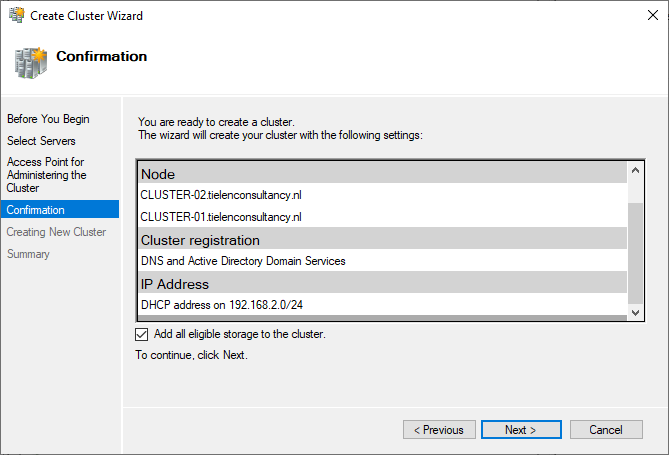Click the Cluster registration section header
669x455 pixels.
pyautogui.click(x=383, y=240)
